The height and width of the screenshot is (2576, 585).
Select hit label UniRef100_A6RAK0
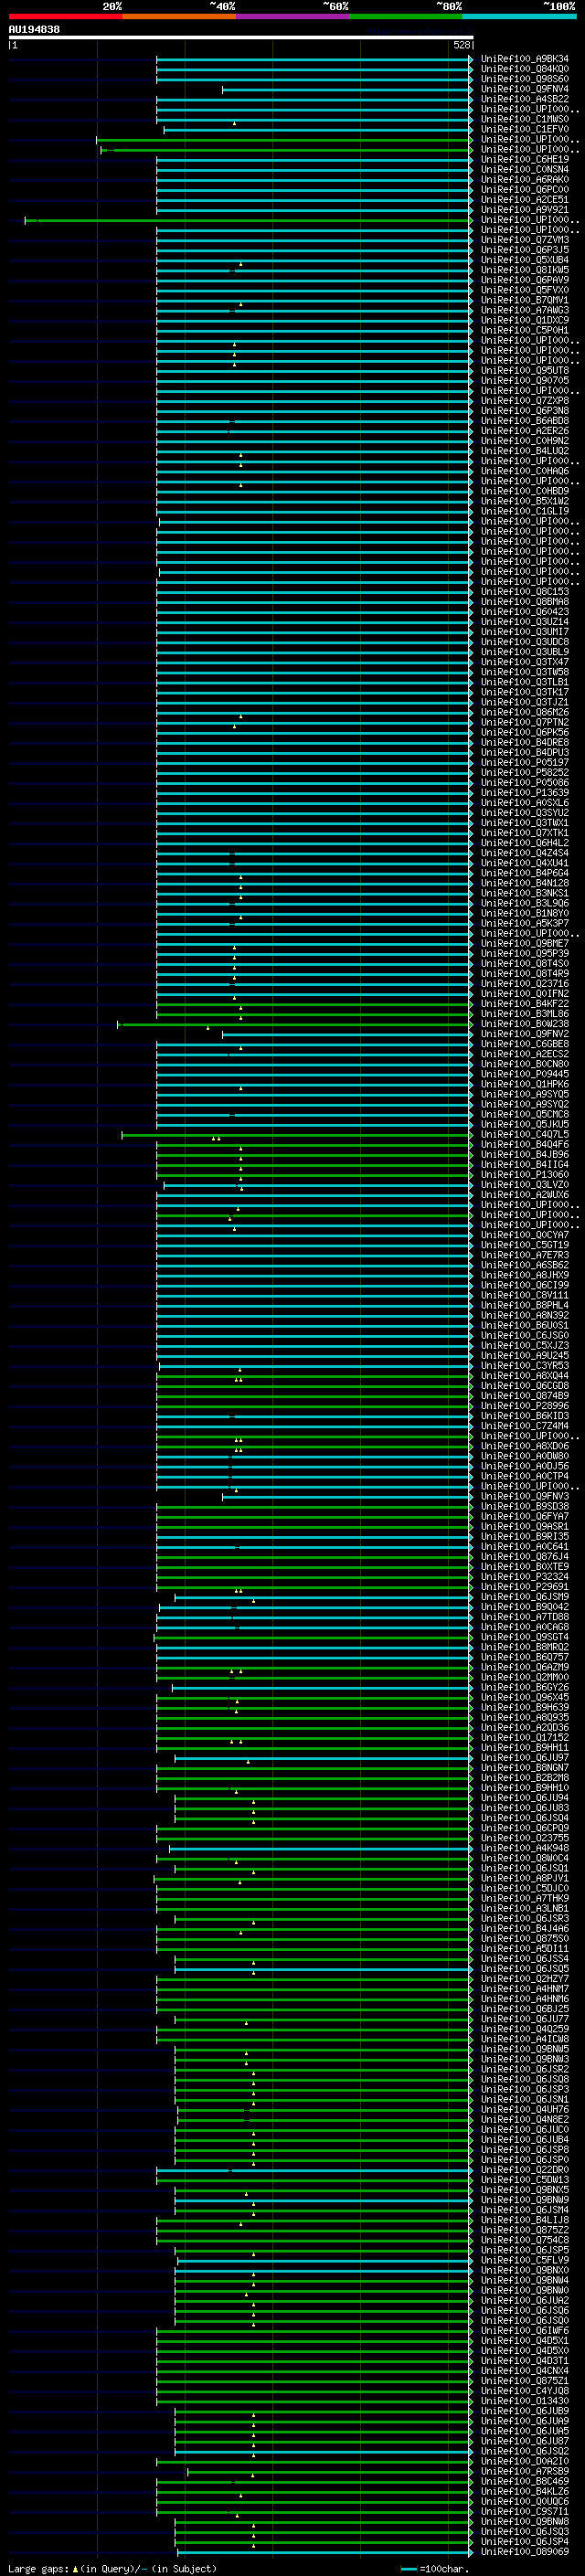(x=524, y=179)
